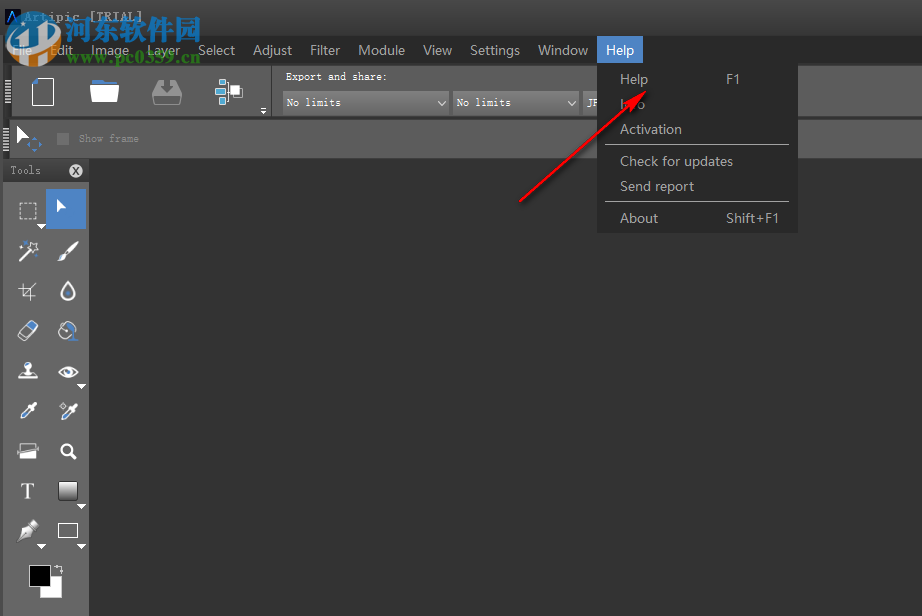The width and height of the screenshot is (922, 616).
Task: Create a new document with the blank page icon
Action: pos(43,92)
